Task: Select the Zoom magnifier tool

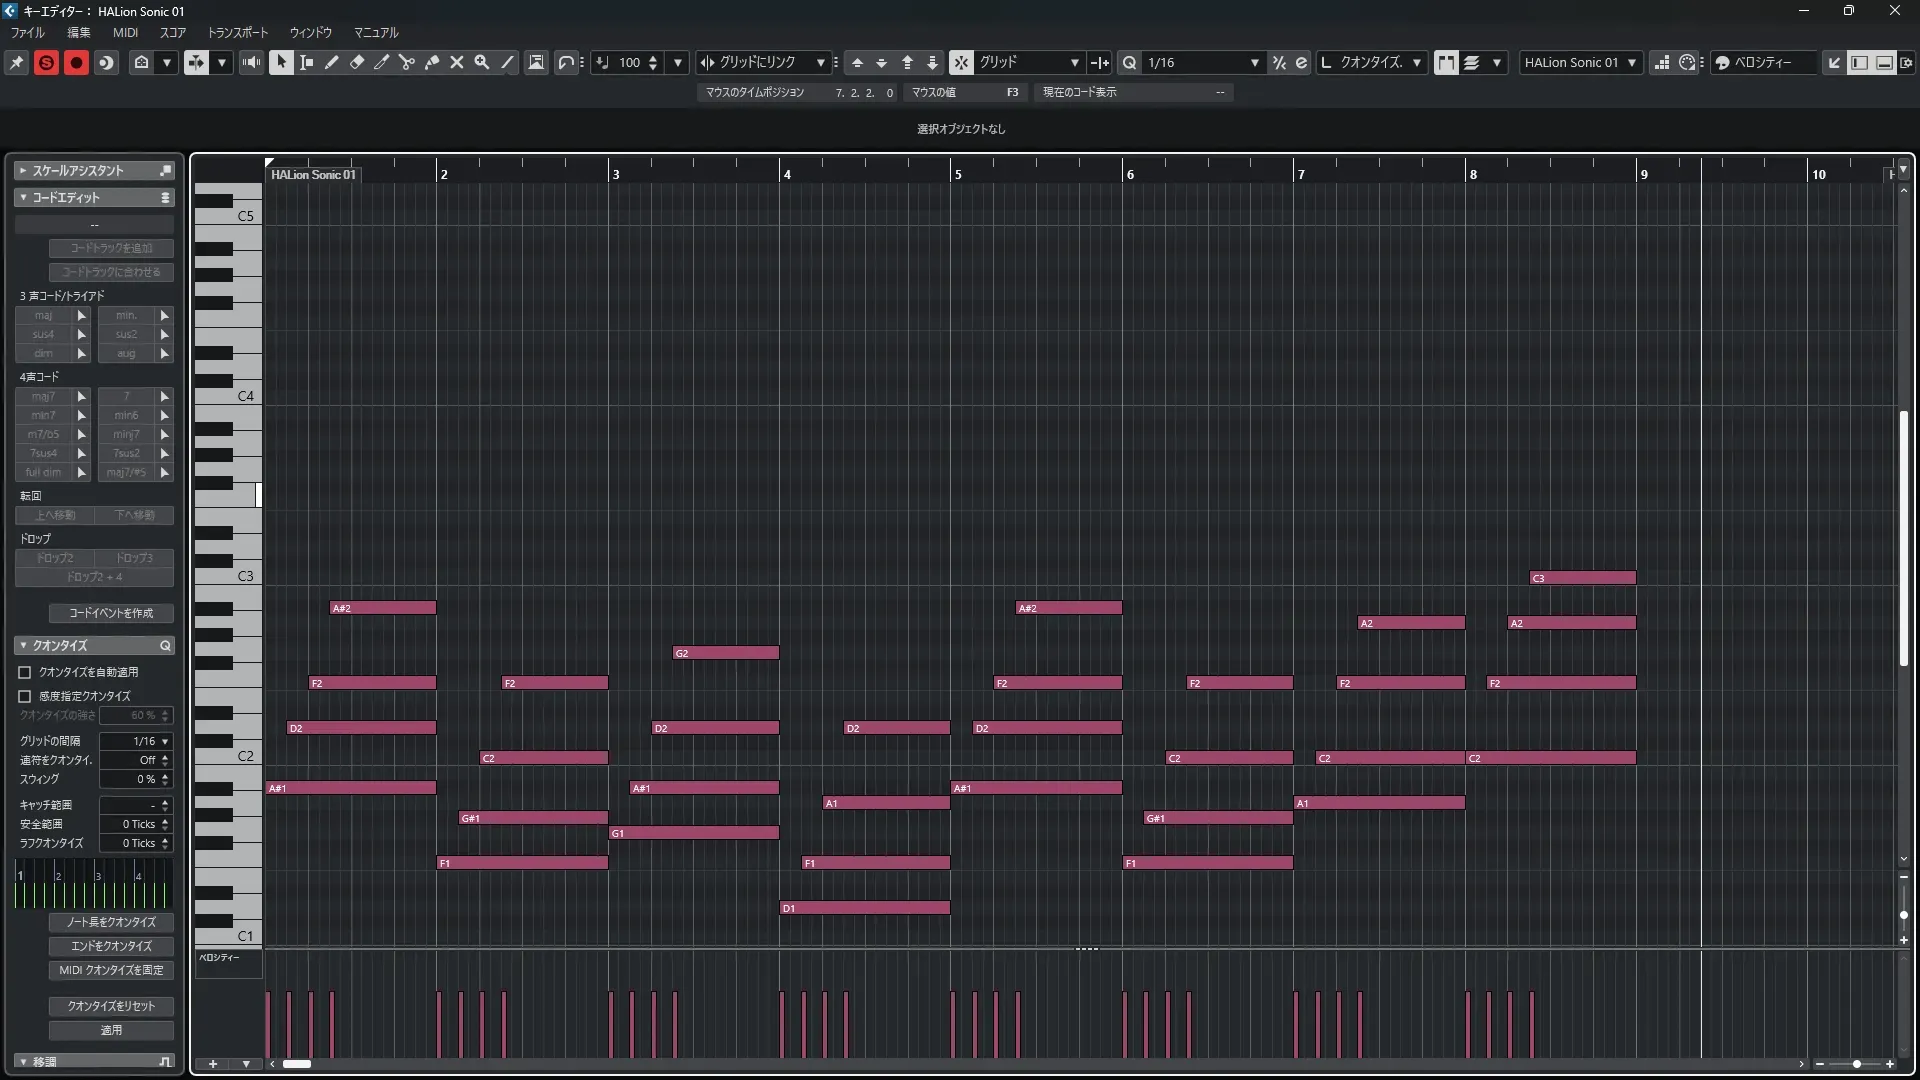Action: 482,62
